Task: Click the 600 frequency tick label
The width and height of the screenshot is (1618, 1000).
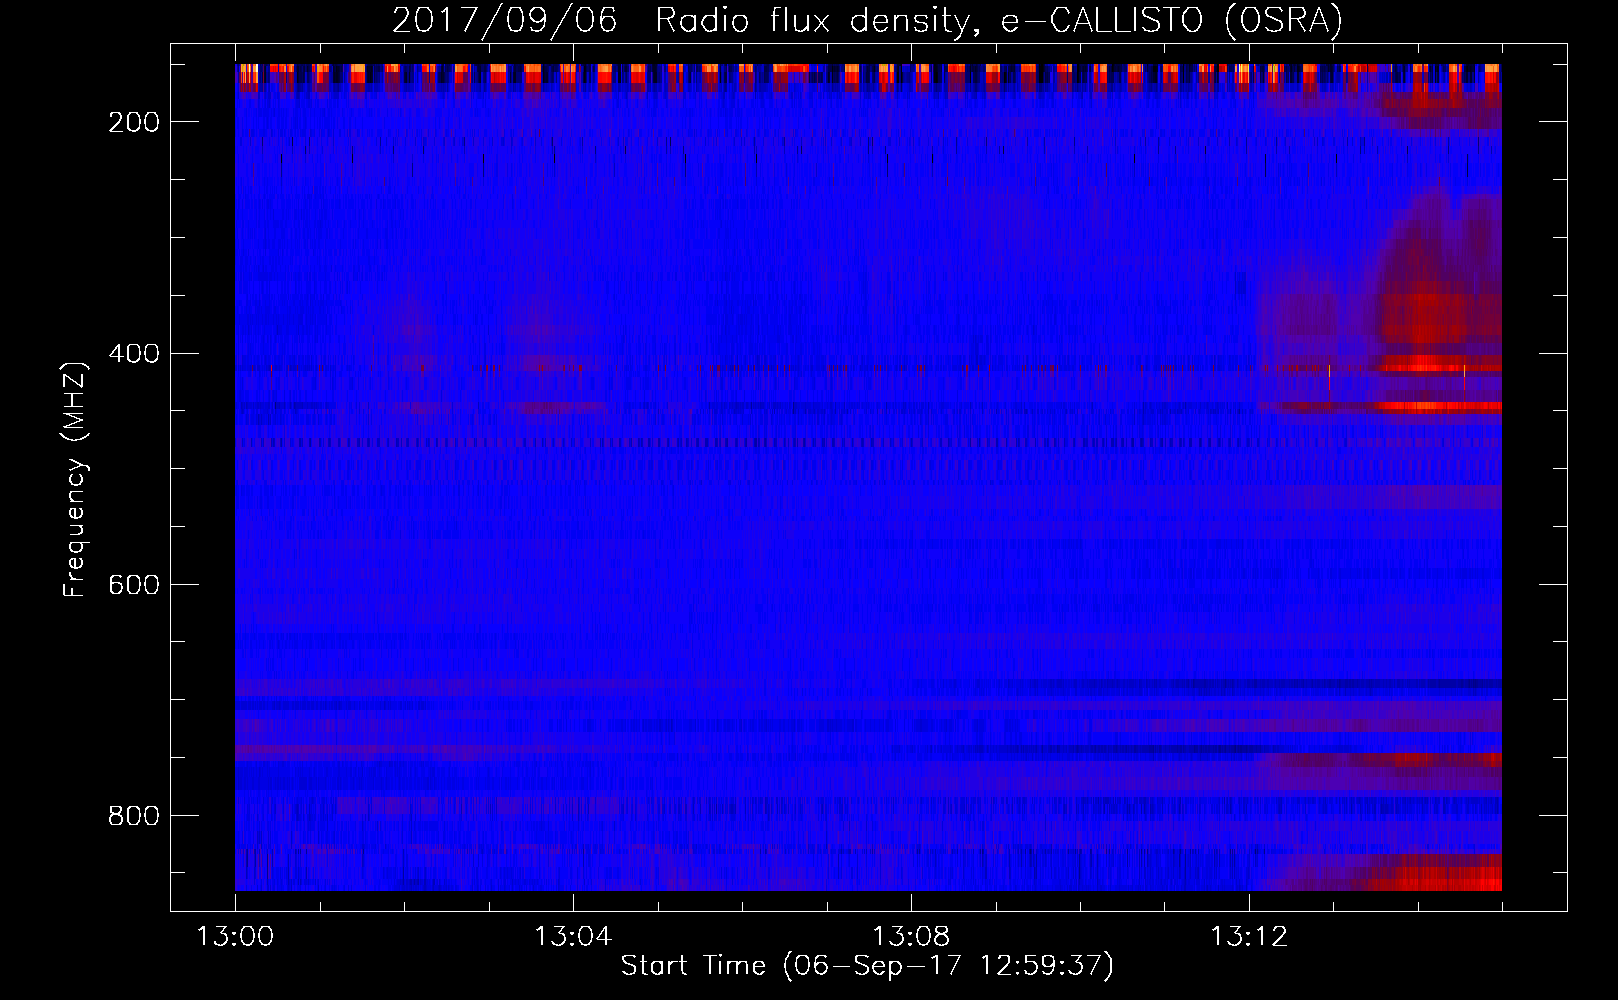Action: pyautogui.click(x=133, y=585)
